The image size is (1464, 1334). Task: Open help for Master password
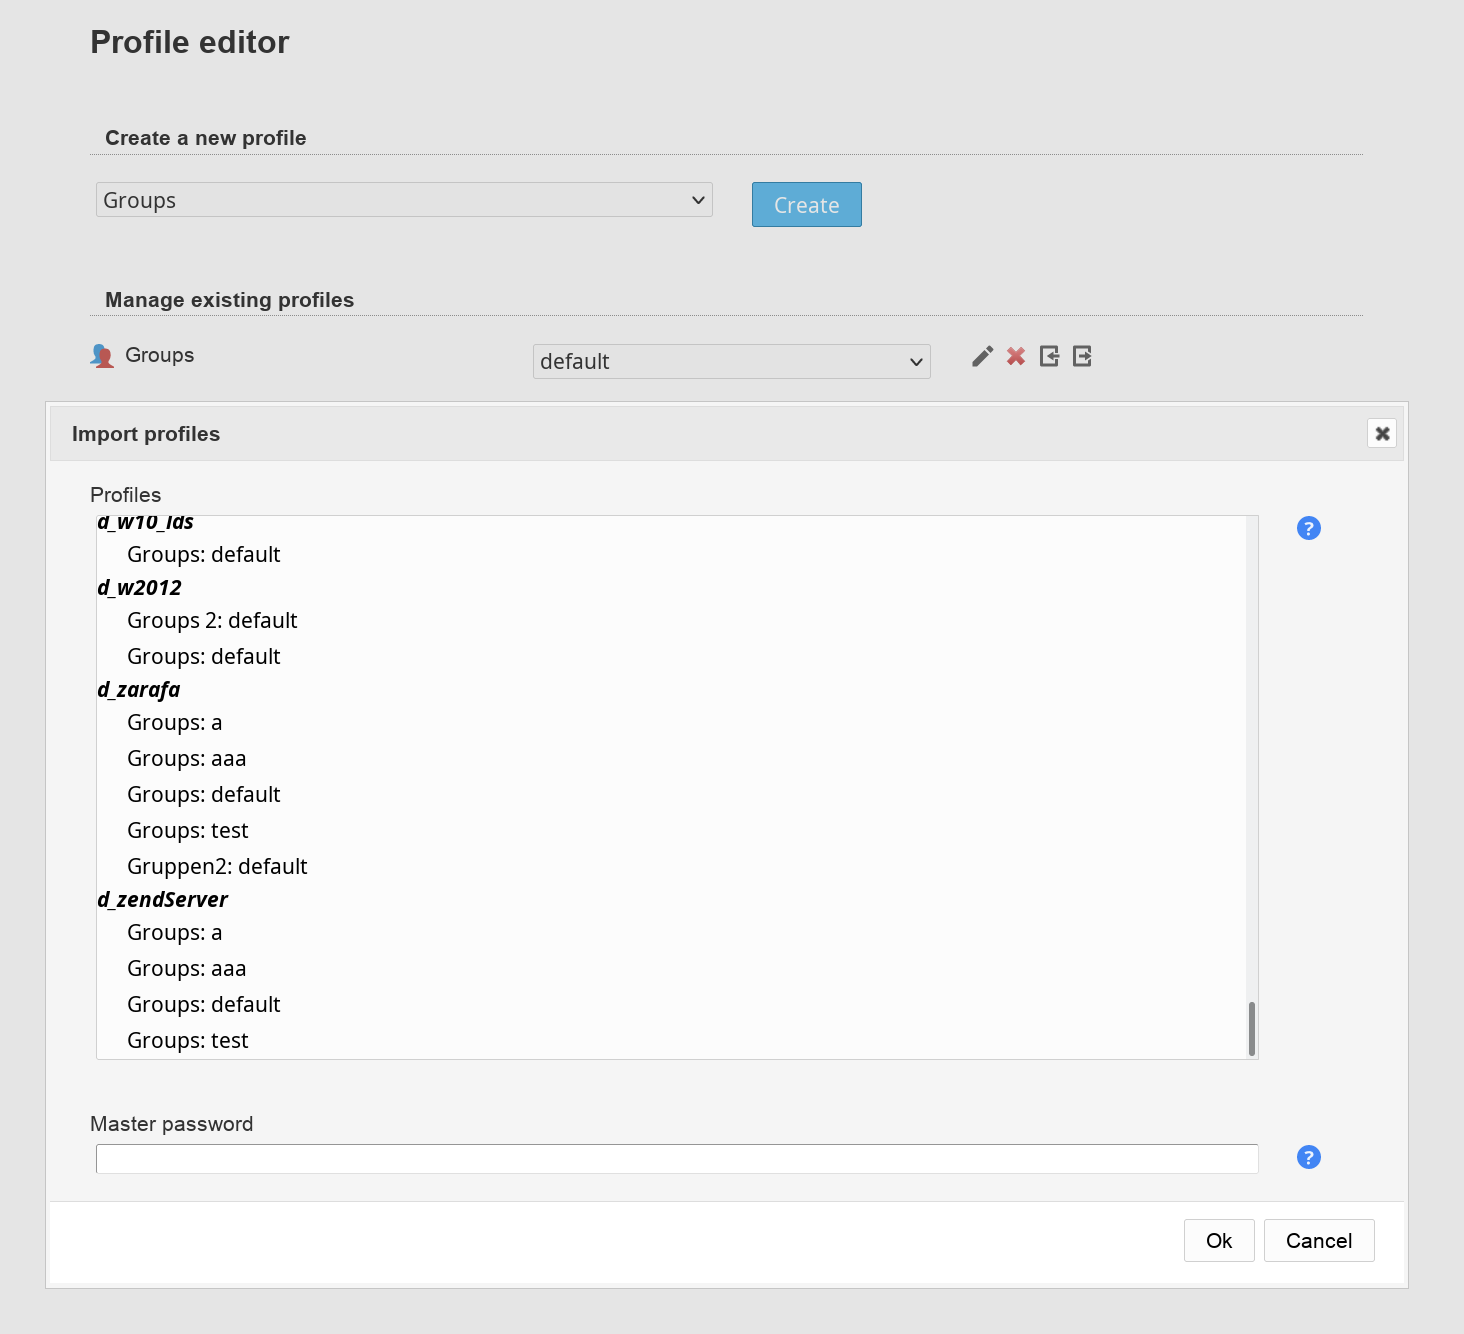pyautogui.click(x=1308, y=1157)
